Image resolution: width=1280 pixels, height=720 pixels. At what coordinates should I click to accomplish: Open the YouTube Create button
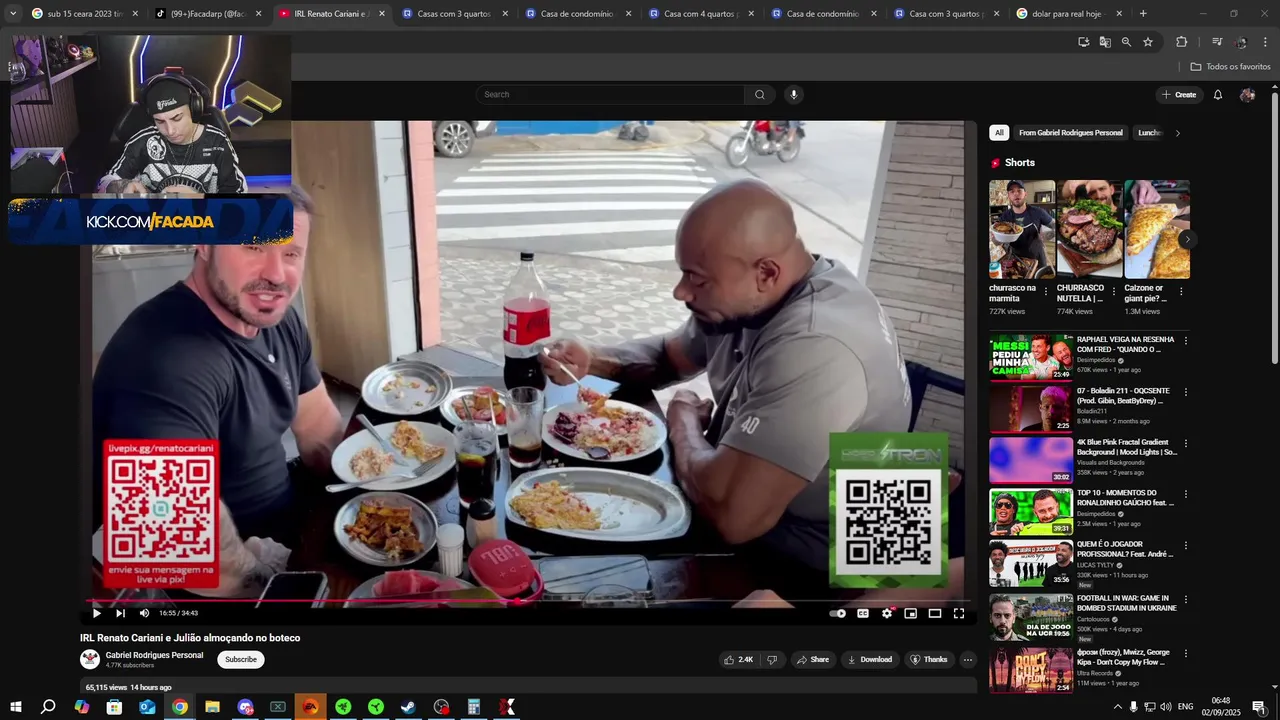(1178, 95)
